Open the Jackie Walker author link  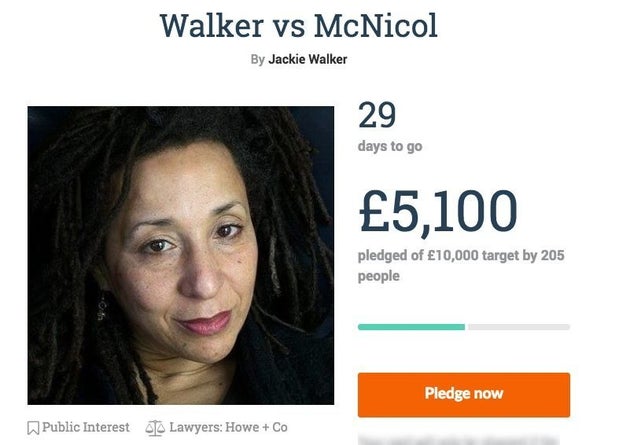coord(307,59)
